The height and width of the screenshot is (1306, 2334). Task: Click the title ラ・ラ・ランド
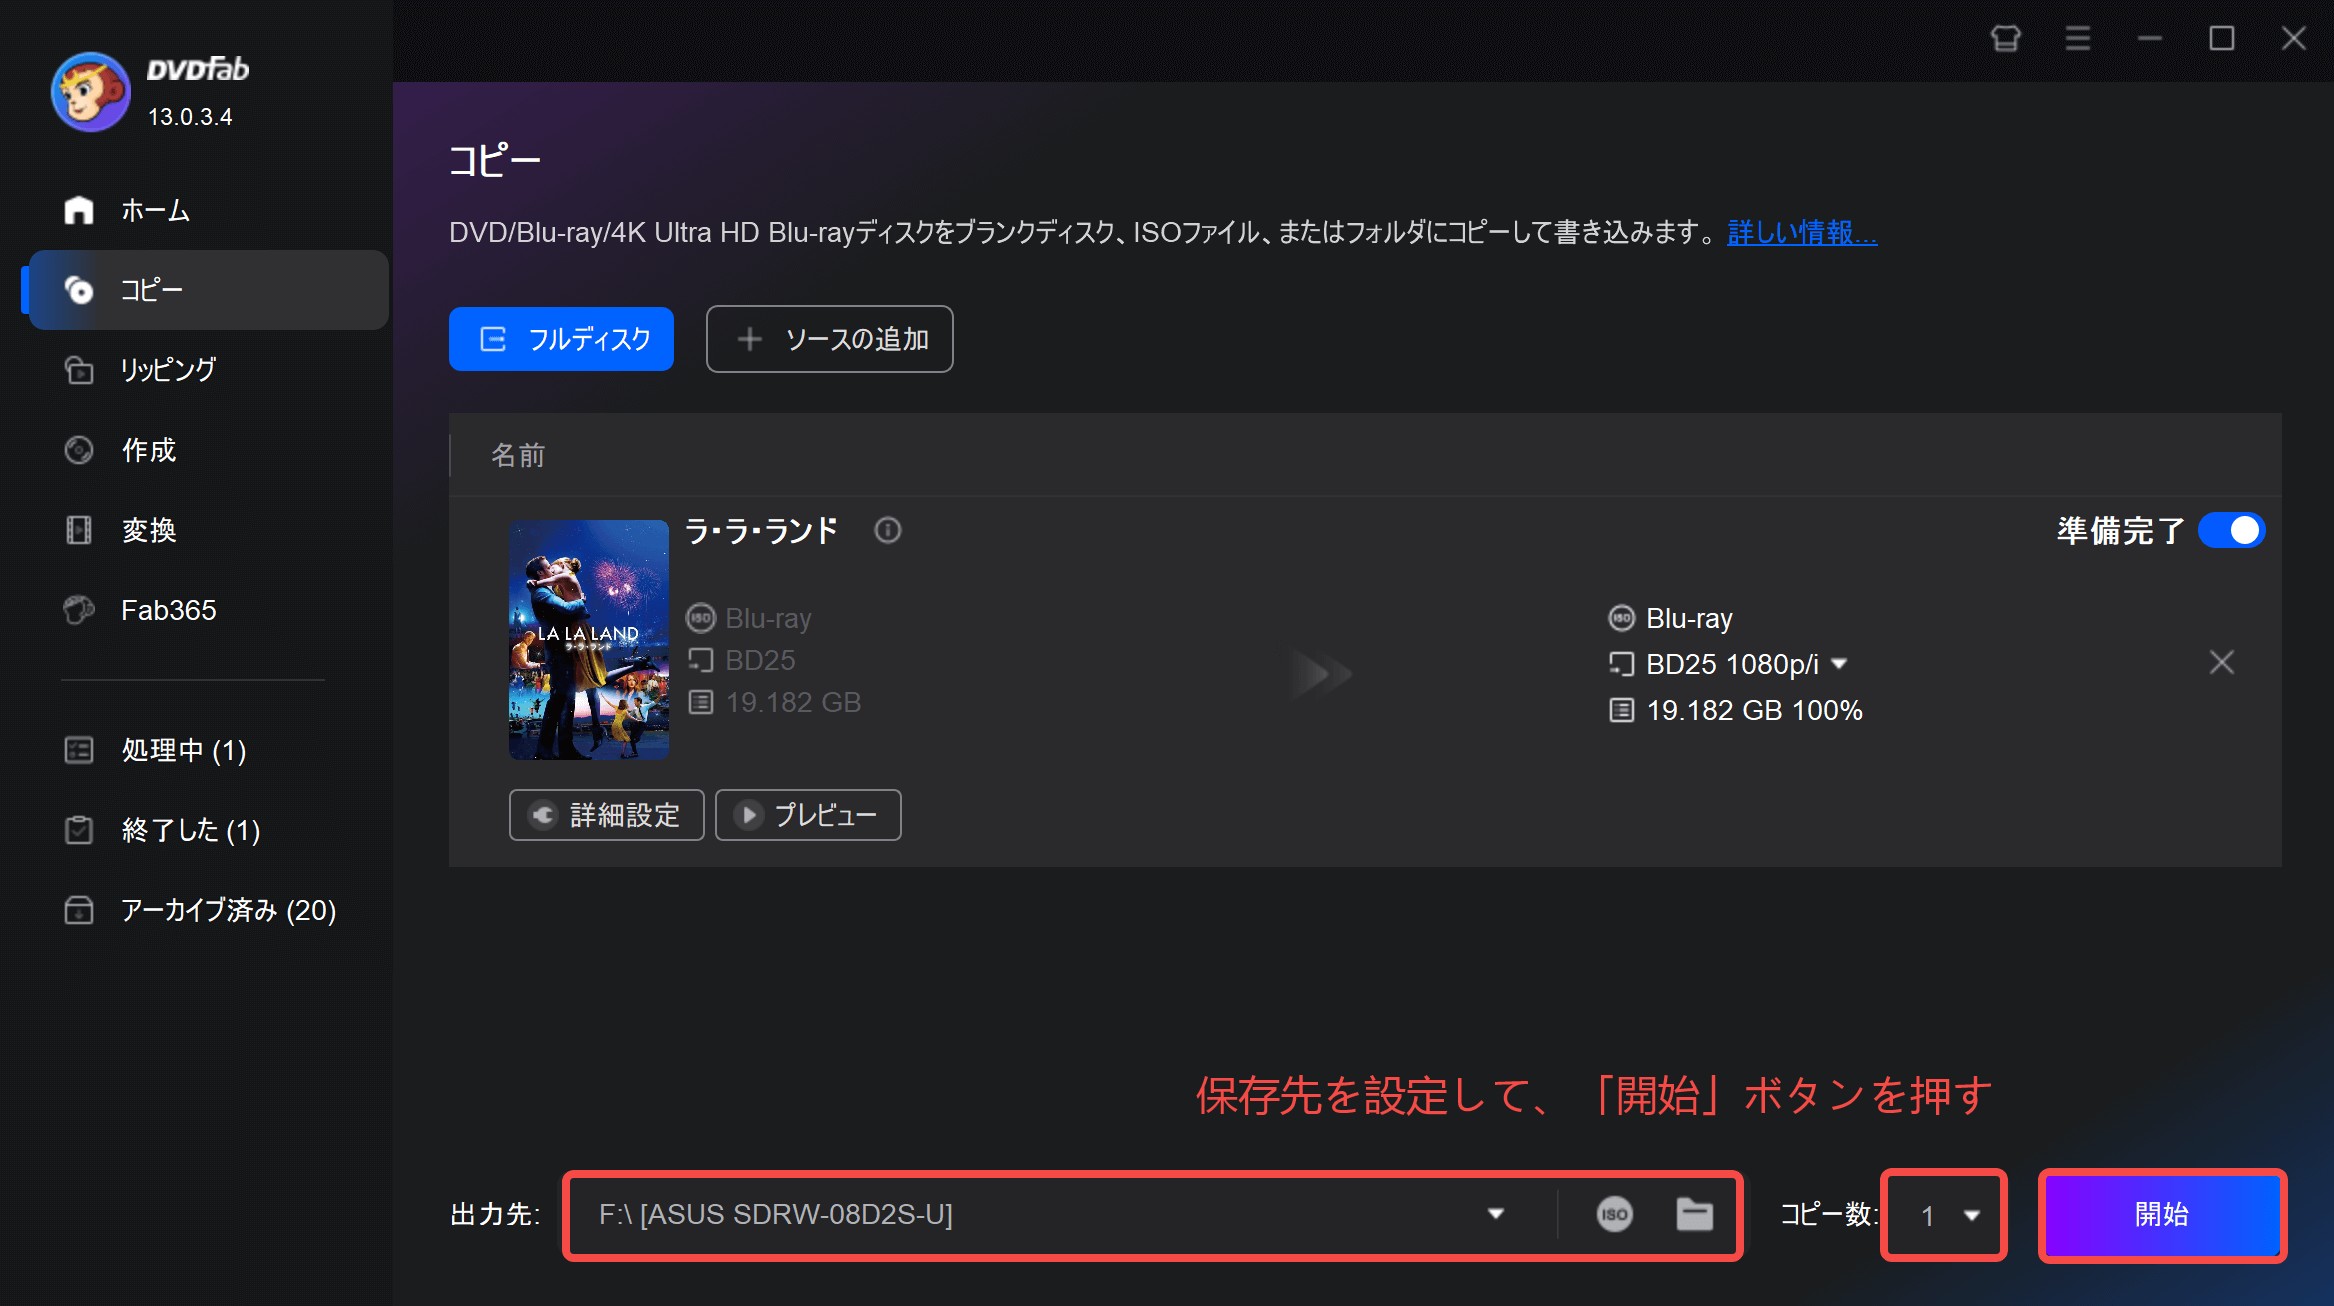[761, 530]
